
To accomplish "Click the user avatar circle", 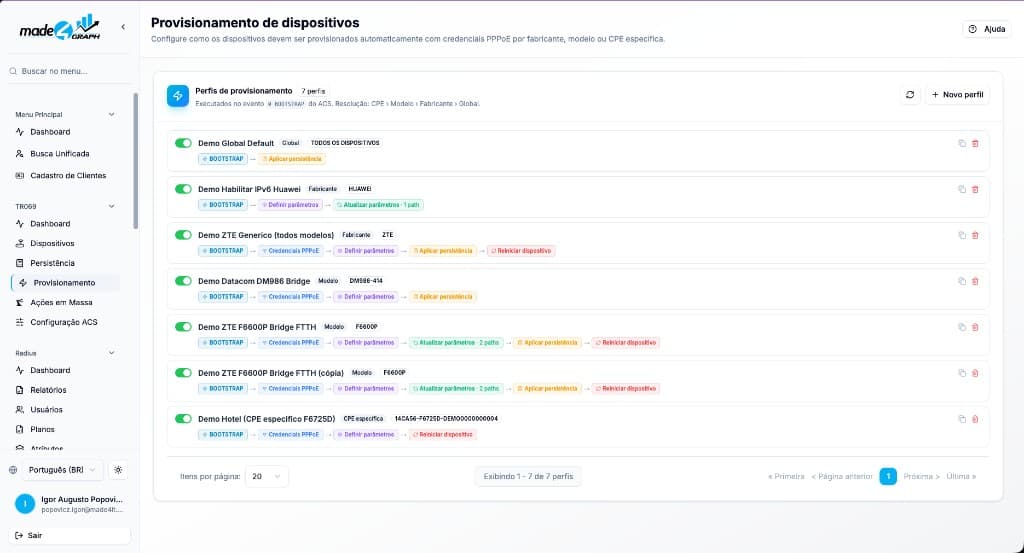I will coord(25,503).
